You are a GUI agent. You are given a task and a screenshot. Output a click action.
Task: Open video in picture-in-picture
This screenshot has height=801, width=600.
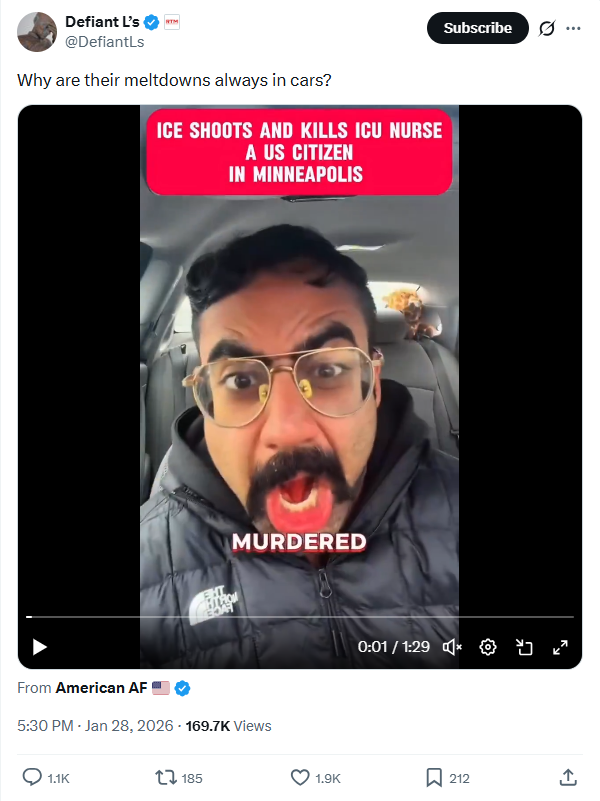click(524, 647)
